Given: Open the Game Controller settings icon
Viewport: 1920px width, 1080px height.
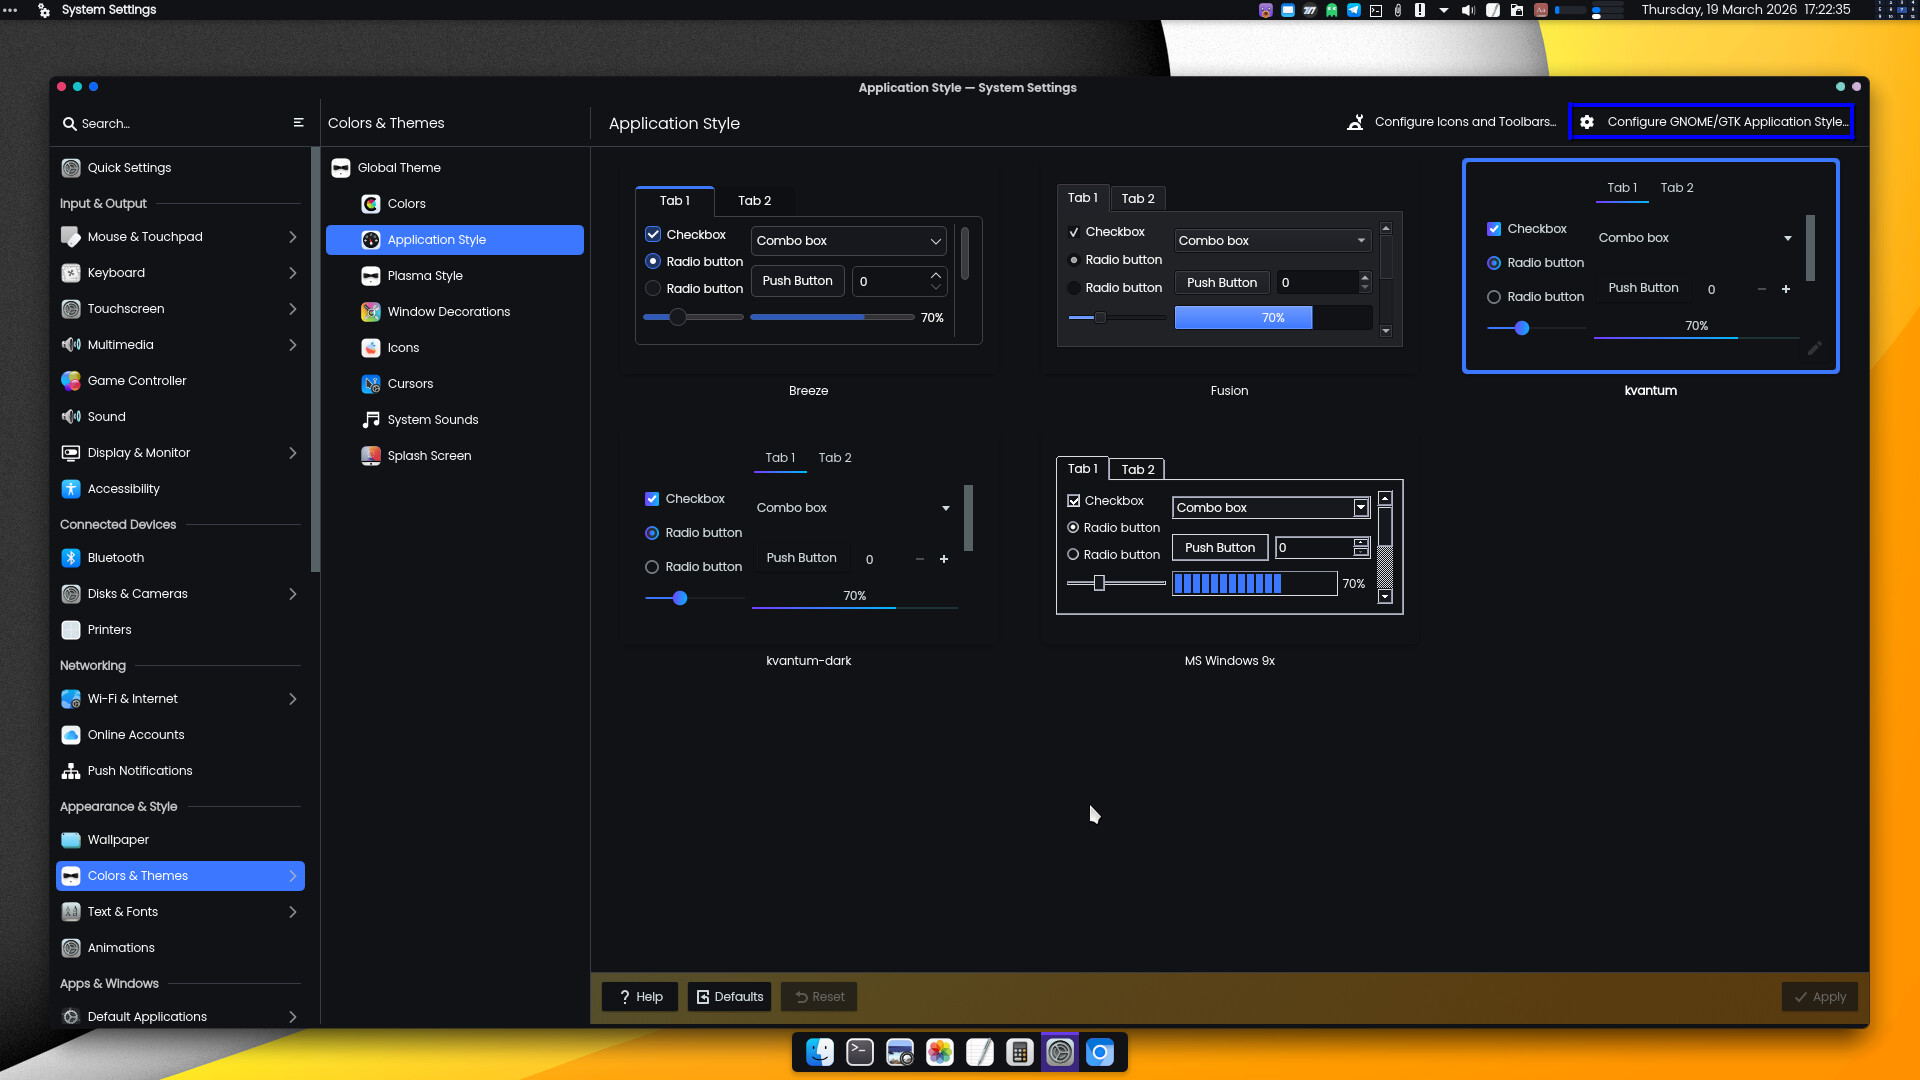Looking at the screenshot, I should click(71, 381).
